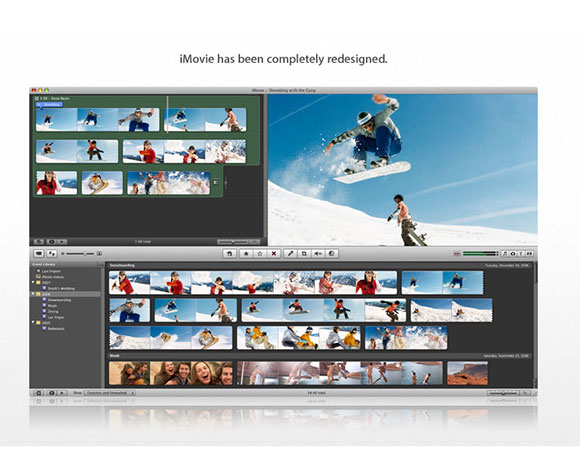Play selected events full screen button
The image size is (580, 470).
pos(52,393)
